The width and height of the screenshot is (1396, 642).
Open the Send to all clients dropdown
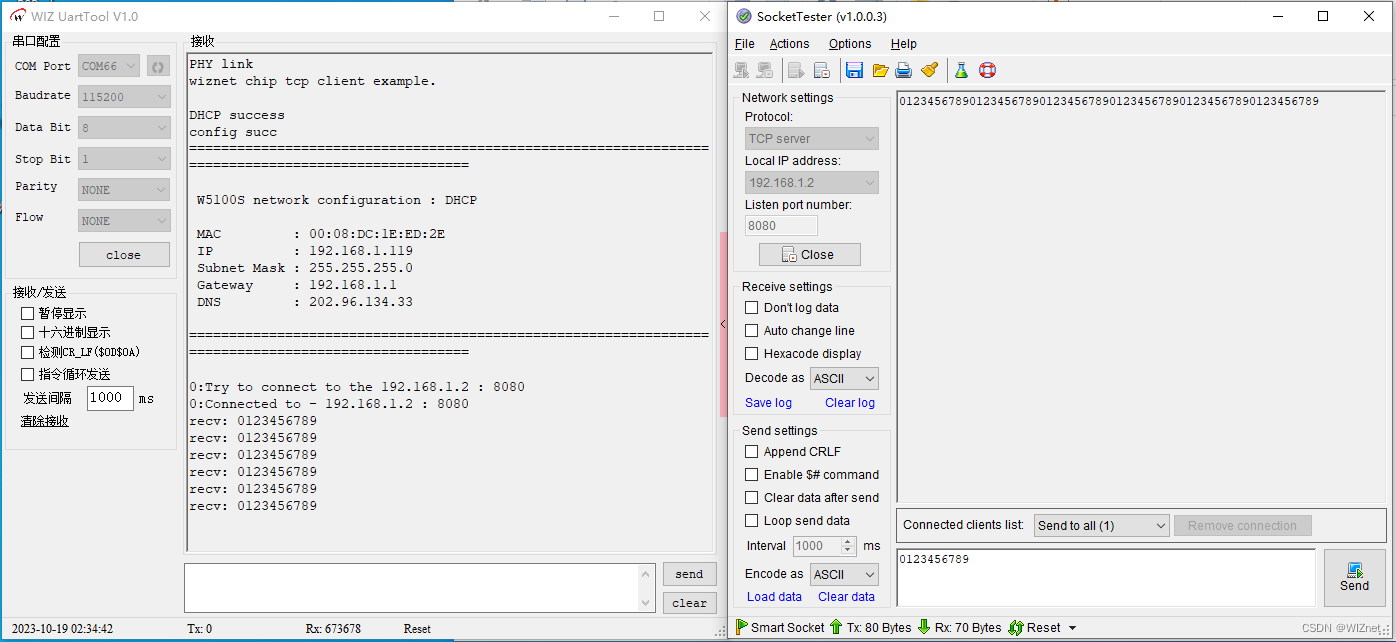coord(1102,526)
